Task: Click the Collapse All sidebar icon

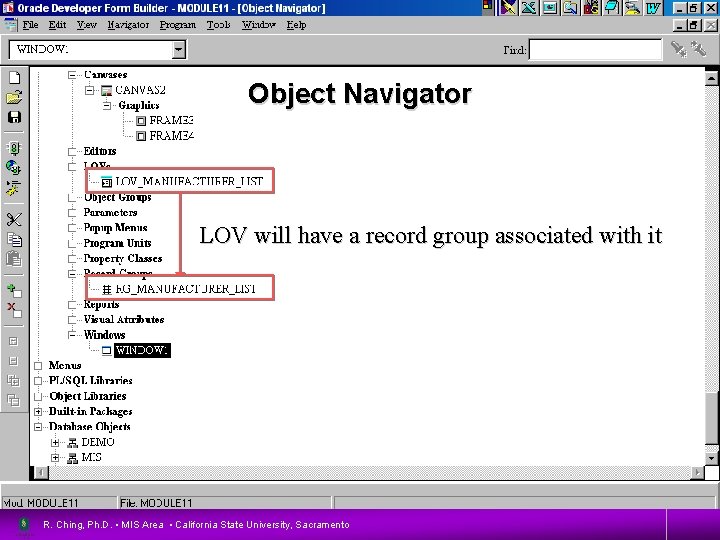Action: click(x=13, y=400)
